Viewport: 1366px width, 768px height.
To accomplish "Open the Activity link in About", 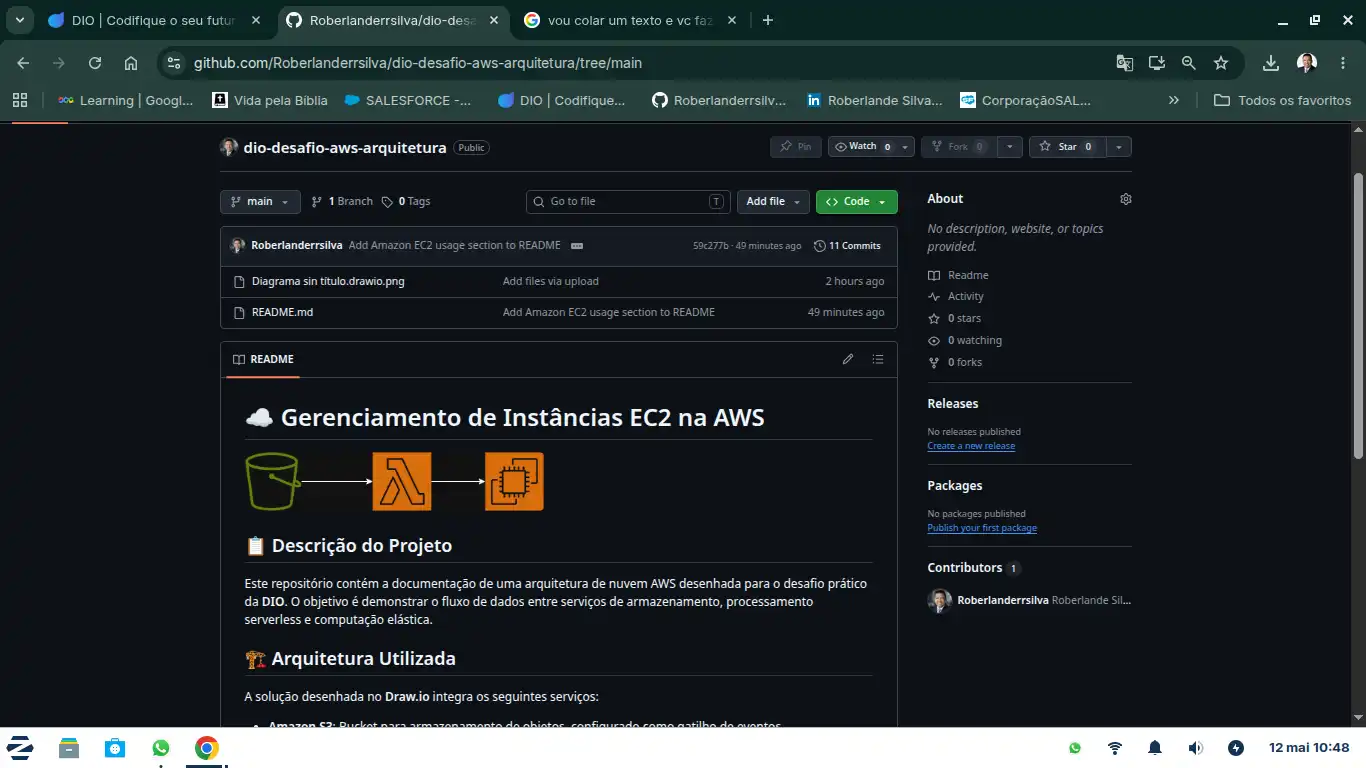I will [x=956, y=297].
